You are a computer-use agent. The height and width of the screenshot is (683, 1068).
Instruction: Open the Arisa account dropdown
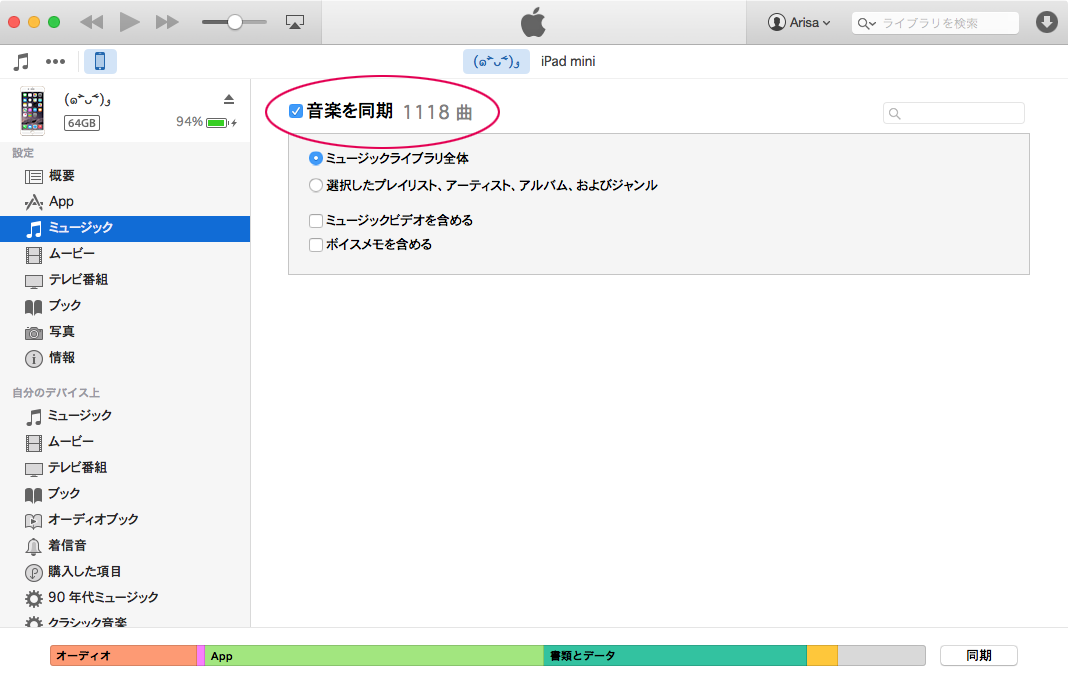799,22
